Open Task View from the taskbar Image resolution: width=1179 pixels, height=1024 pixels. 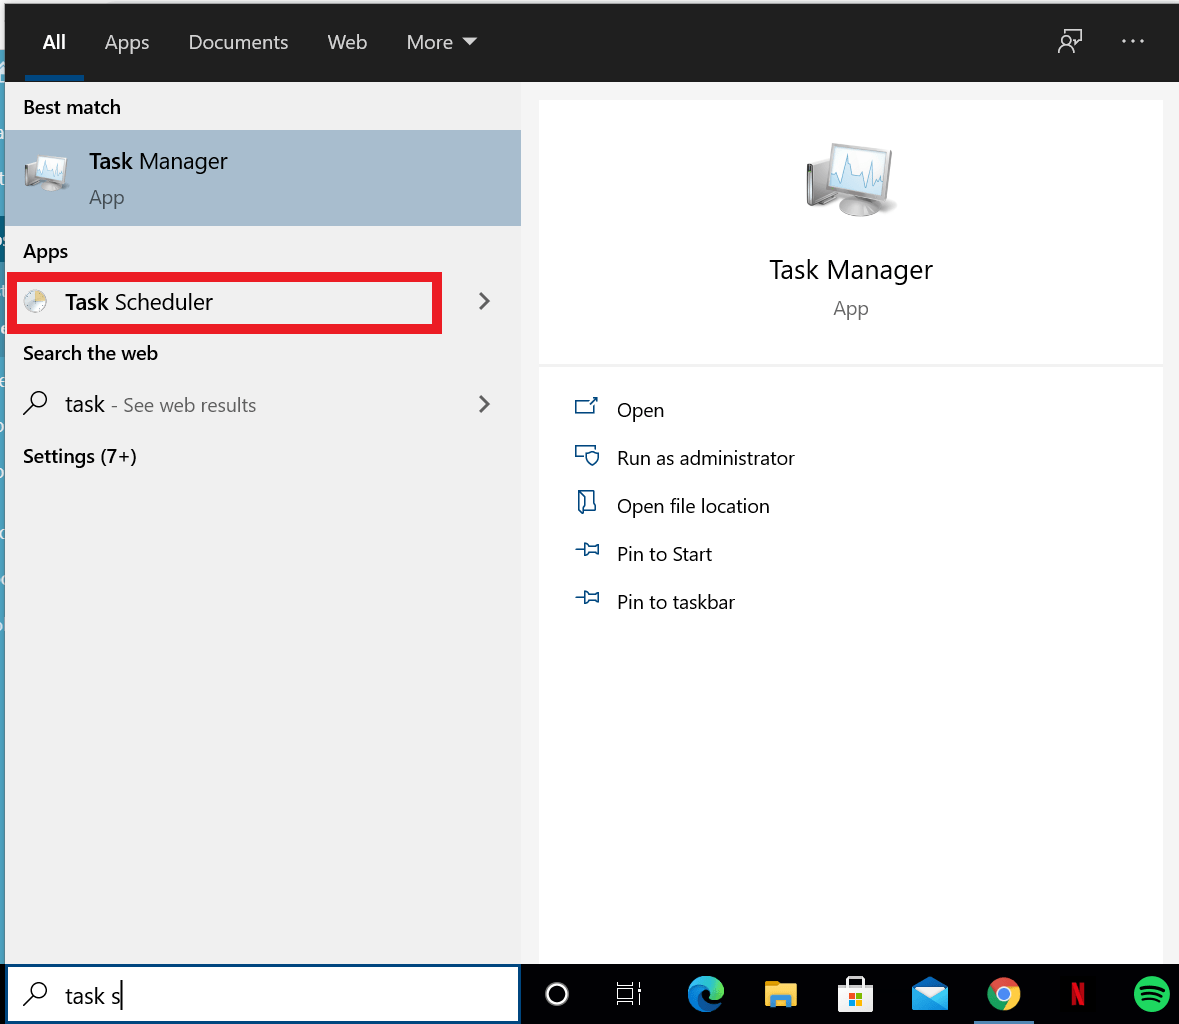point(629,994)
